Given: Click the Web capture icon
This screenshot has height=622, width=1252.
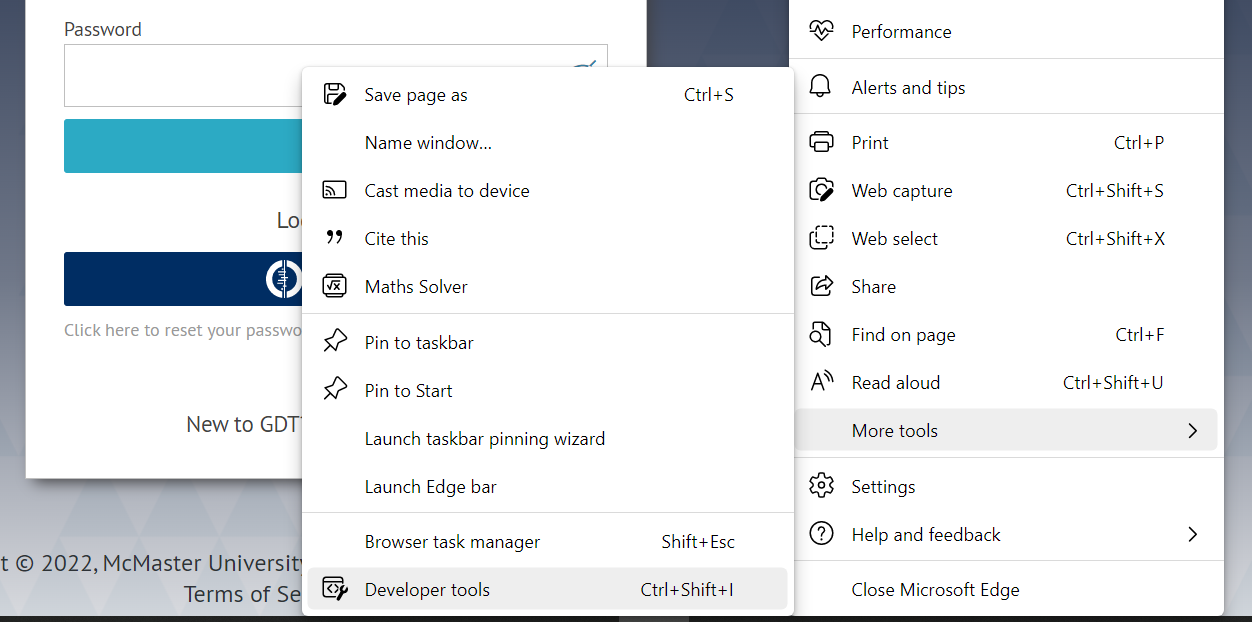Looking at the screenshot, I should tap(820, 190).
